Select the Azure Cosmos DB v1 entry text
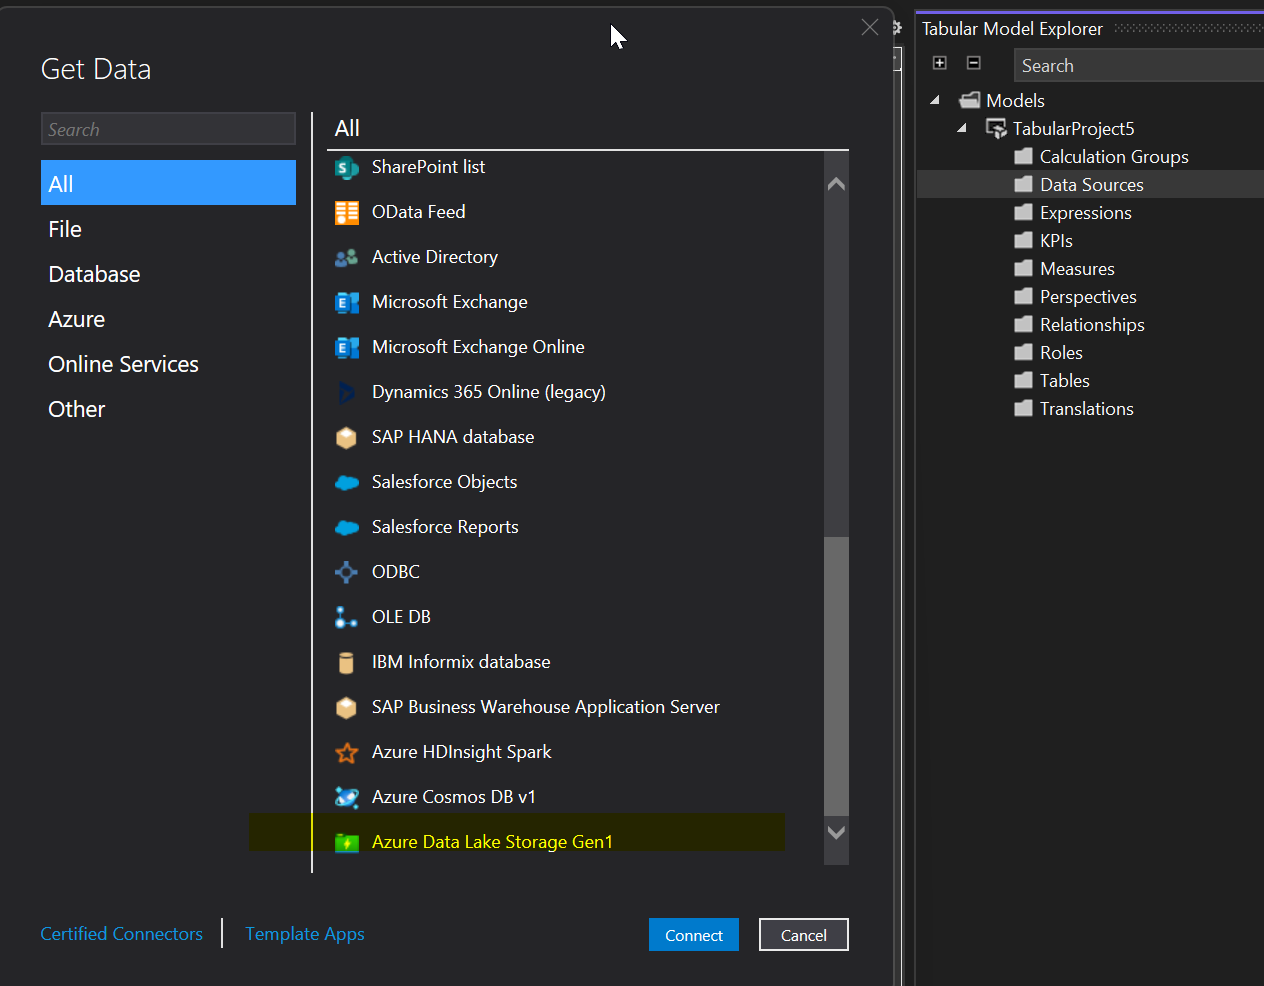Screen dimensions: 1264x986 pos(454,797)
